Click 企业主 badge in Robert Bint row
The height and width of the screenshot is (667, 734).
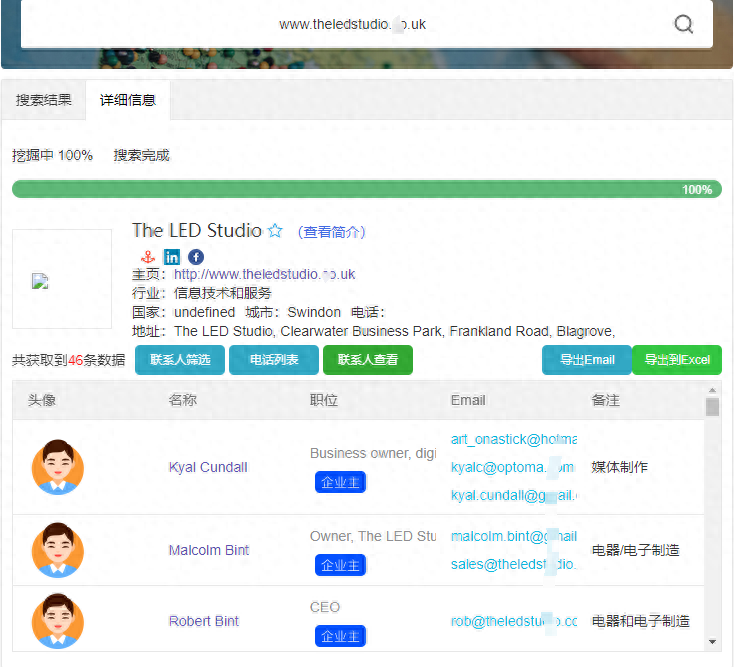tap(340, 636)
